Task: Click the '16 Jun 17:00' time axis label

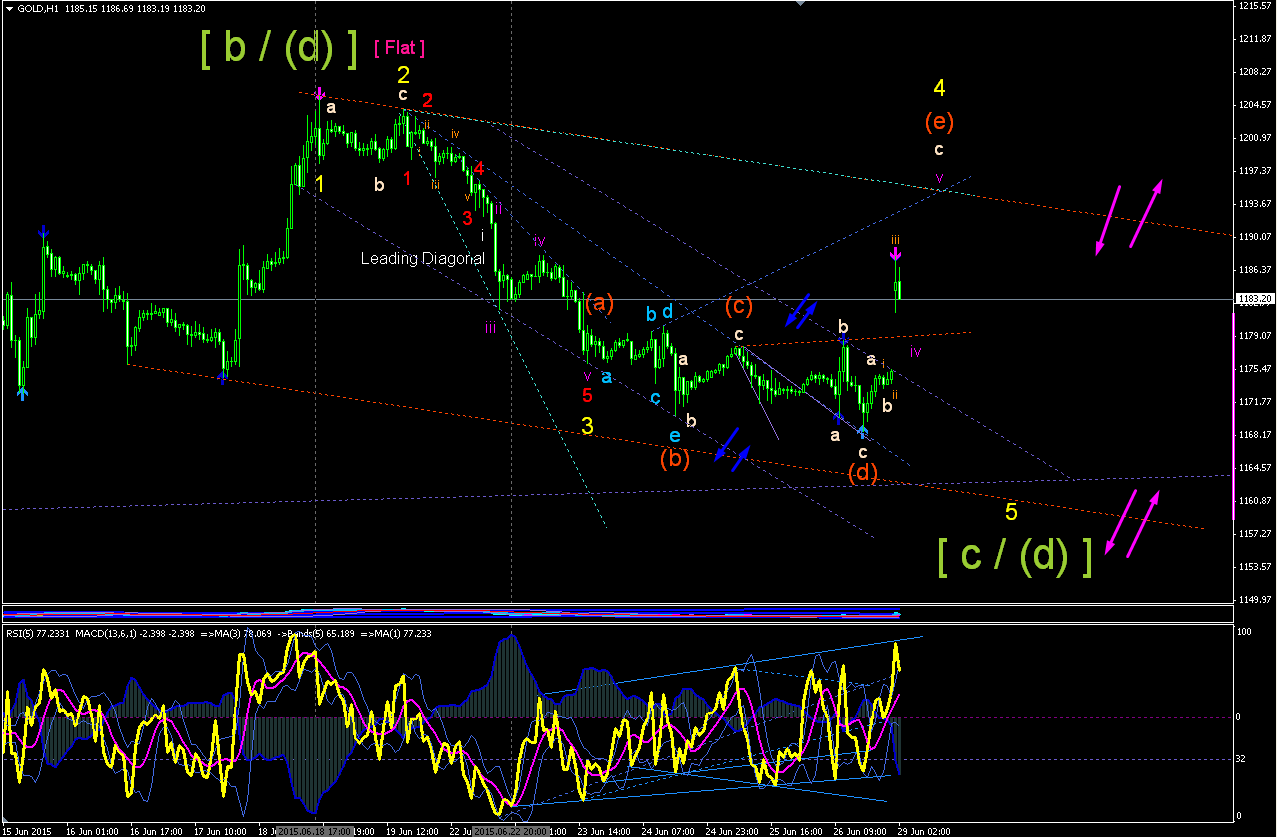Action: (x=154, y=831)
